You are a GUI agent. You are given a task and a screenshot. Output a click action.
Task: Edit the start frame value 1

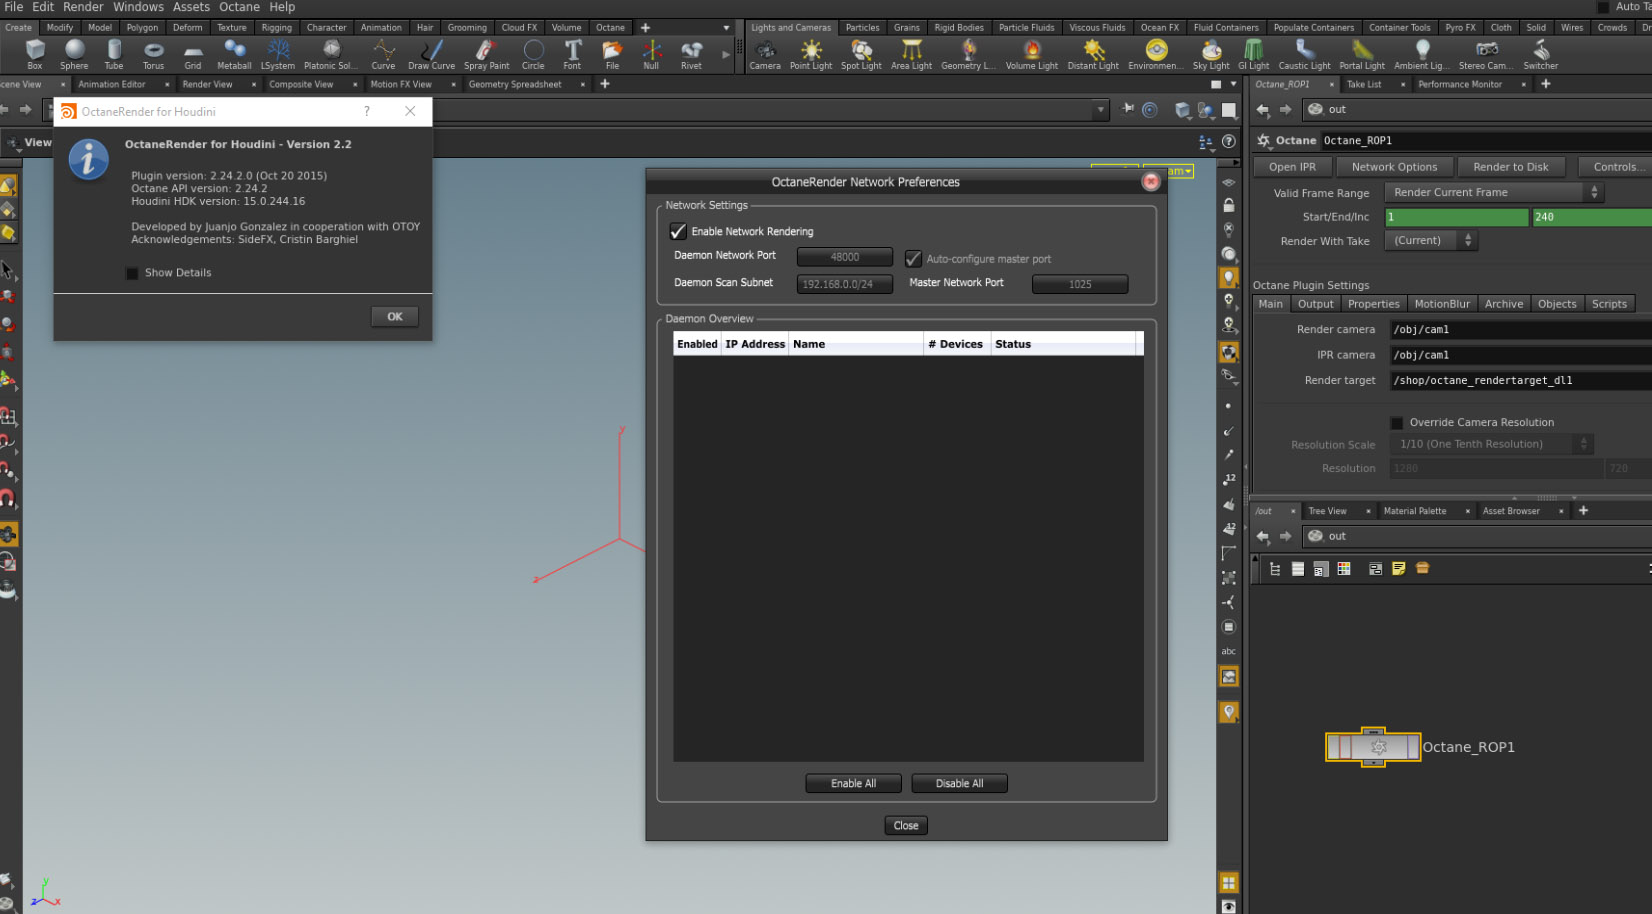click(1456, 217)
